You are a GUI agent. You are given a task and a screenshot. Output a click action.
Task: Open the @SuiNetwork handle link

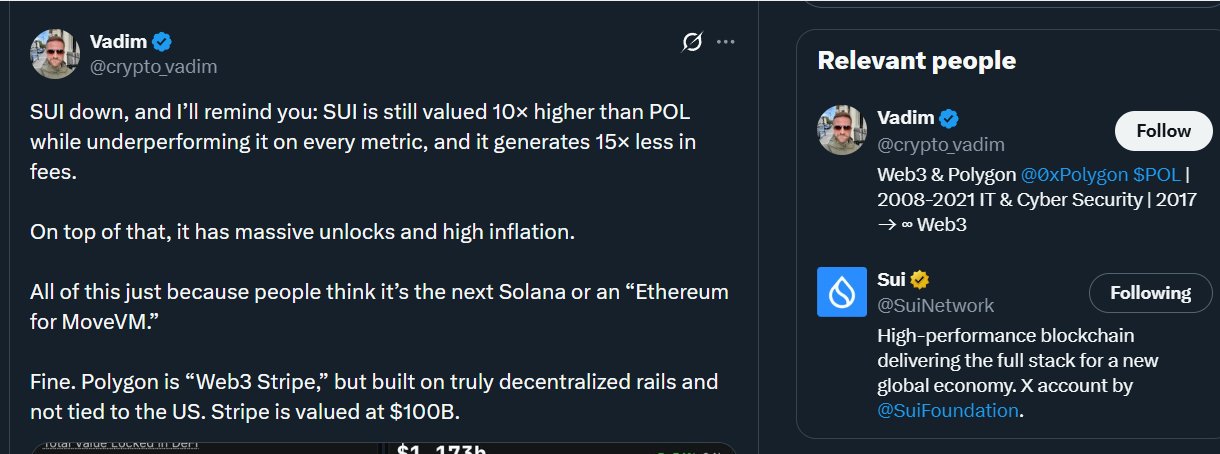[x=935, y=305]
